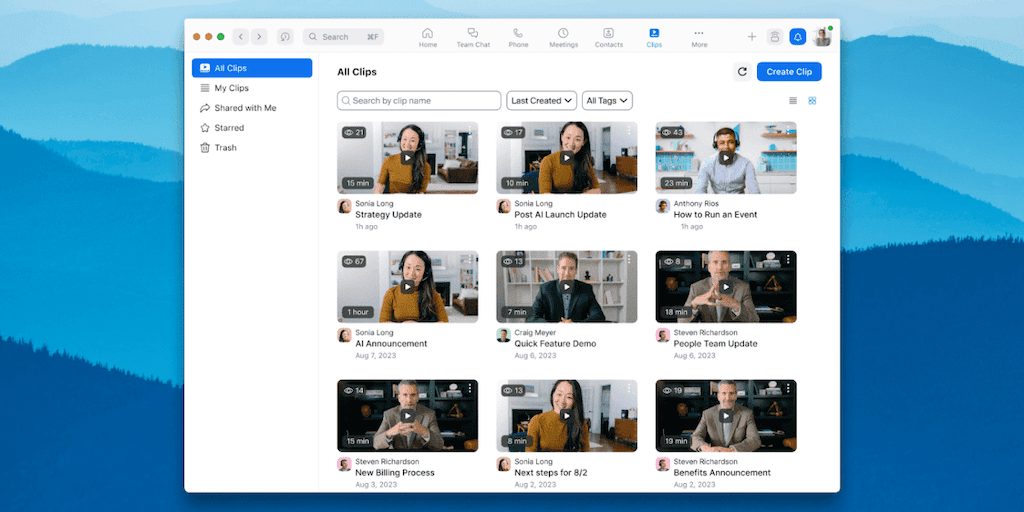Click the Create Clip button
Screen dimensions: 1024x512
coord(789,72)
